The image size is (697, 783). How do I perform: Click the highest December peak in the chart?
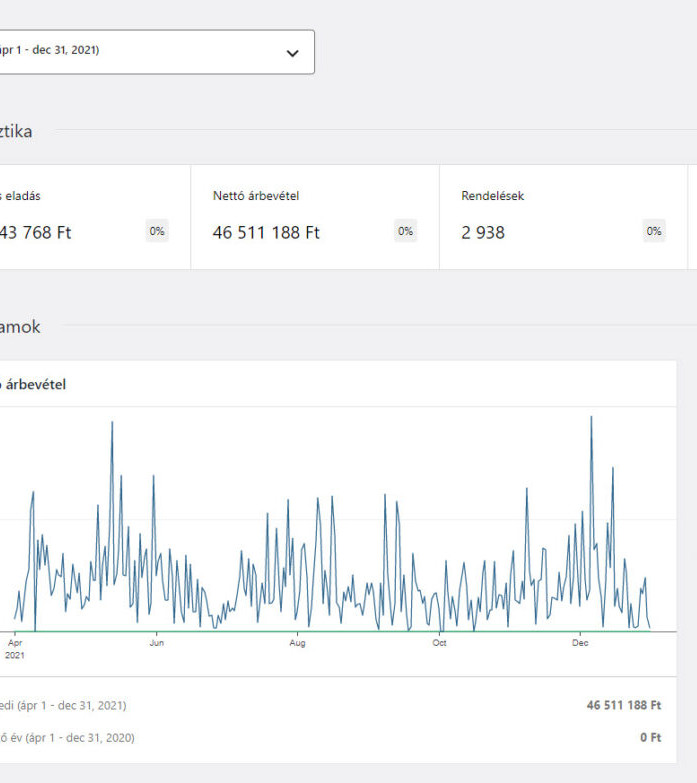[591, 418]
